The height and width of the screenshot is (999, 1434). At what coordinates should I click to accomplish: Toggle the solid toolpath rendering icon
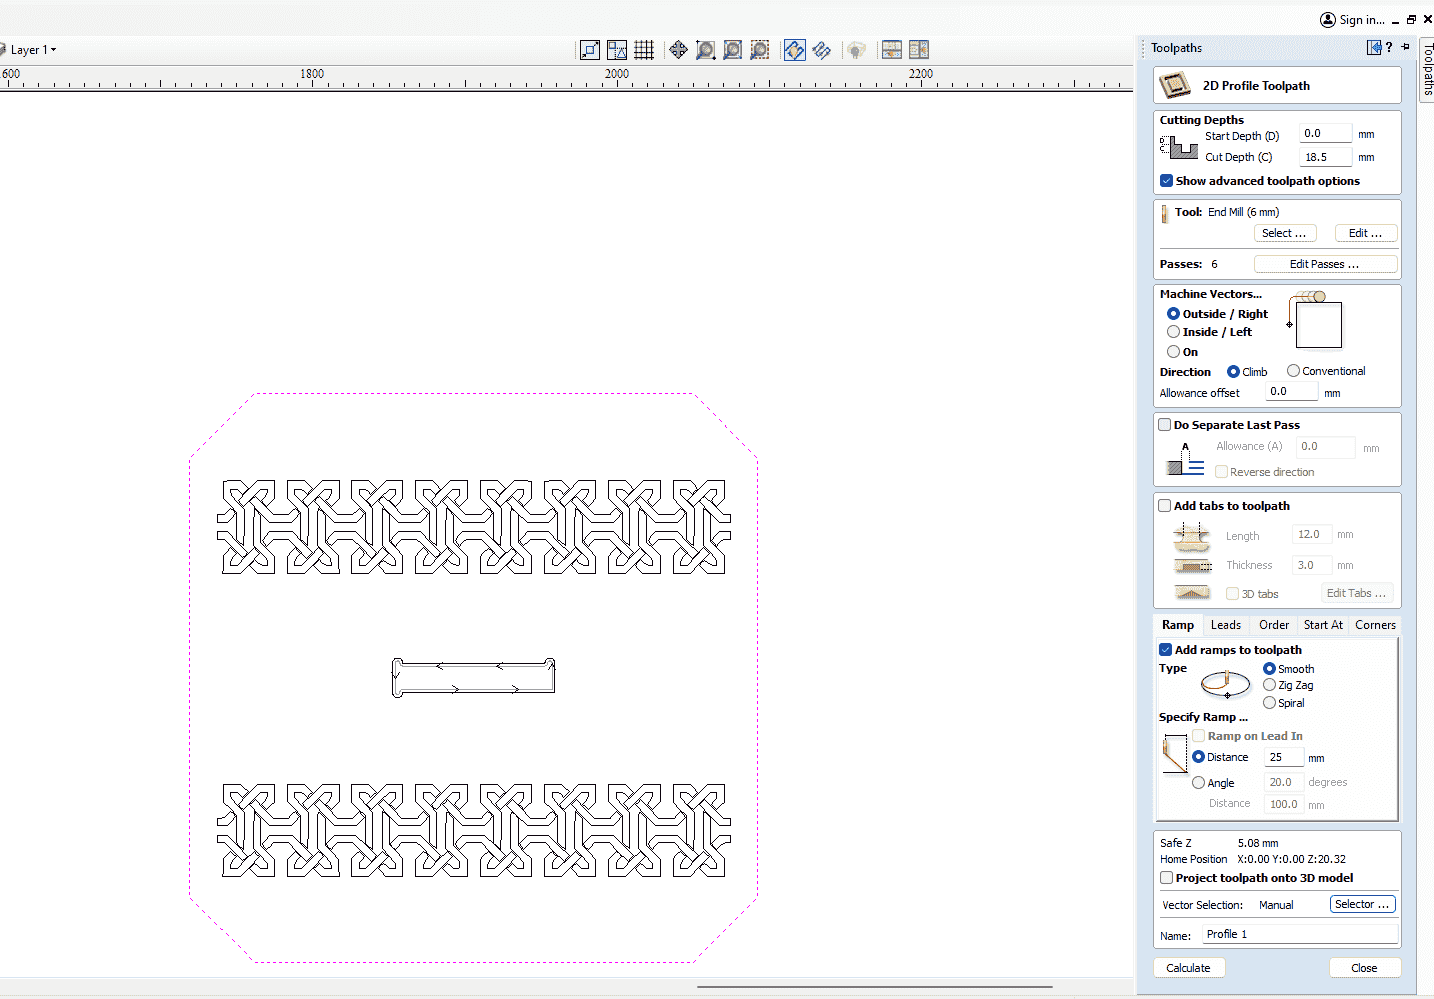click(822, 50)
